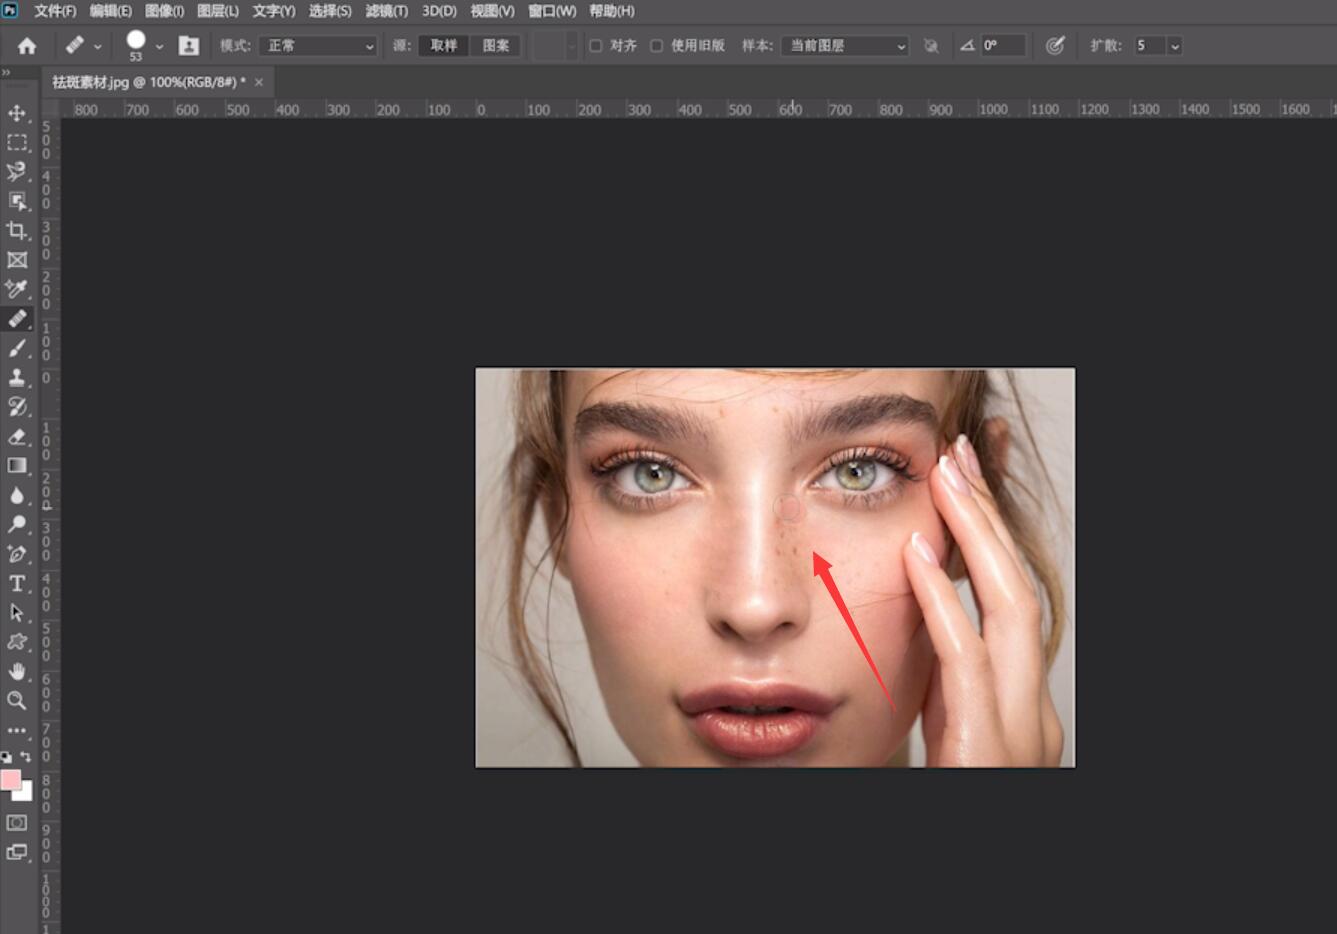Select the Zoom tool

17,700
